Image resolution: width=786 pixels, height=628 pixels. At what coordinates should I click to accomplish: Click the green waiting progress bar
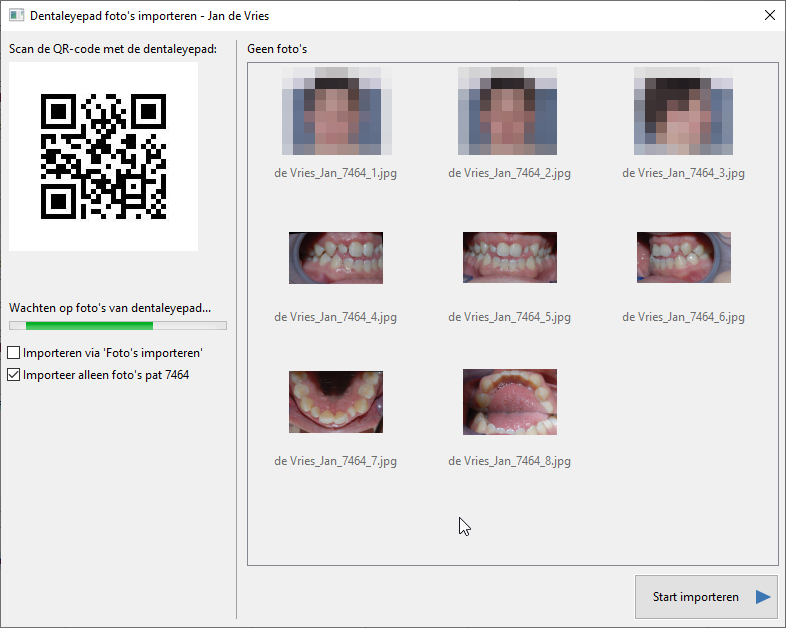[118, 326]
